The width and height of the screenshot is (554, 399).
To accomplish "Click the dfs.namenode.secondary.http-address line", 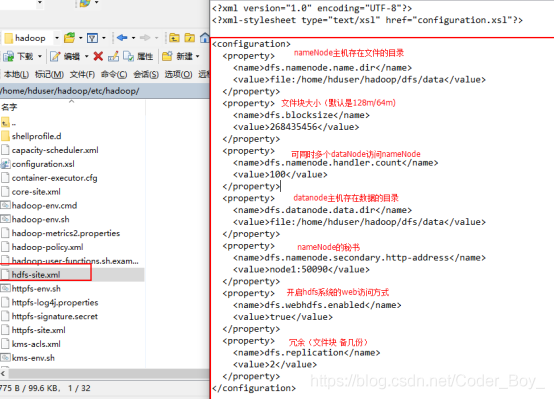I will tap(359, 258).
